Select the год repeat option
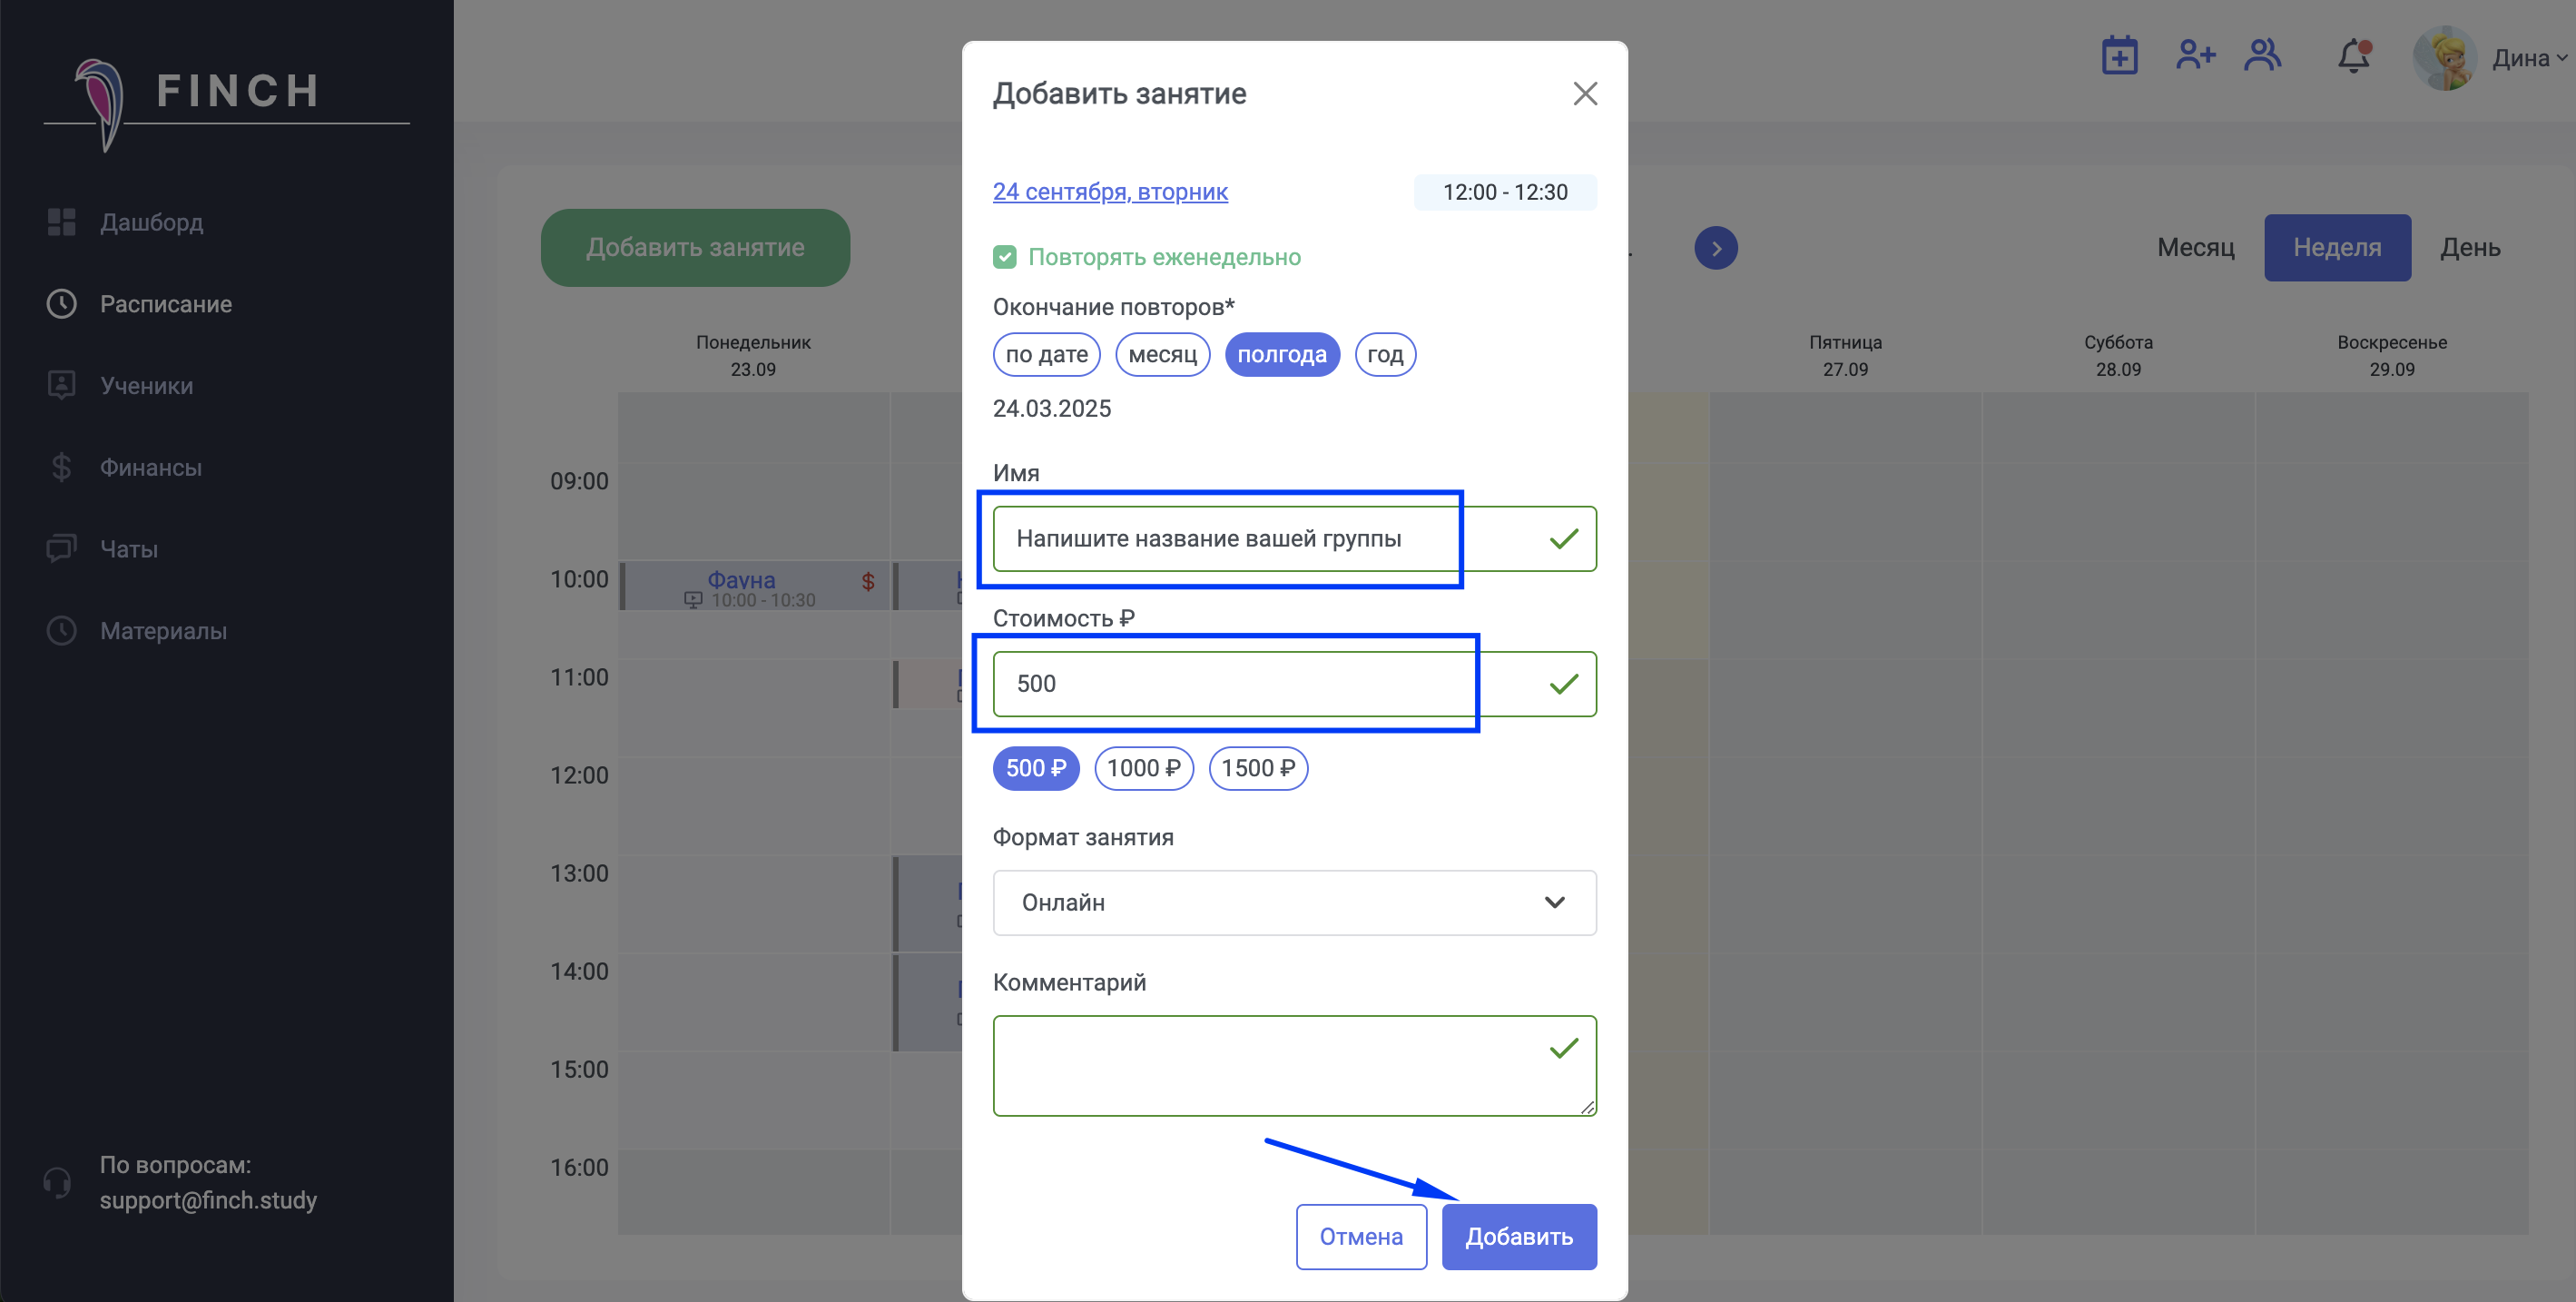Screen dimensions: 2576x1302 [x=1384, y=354]
